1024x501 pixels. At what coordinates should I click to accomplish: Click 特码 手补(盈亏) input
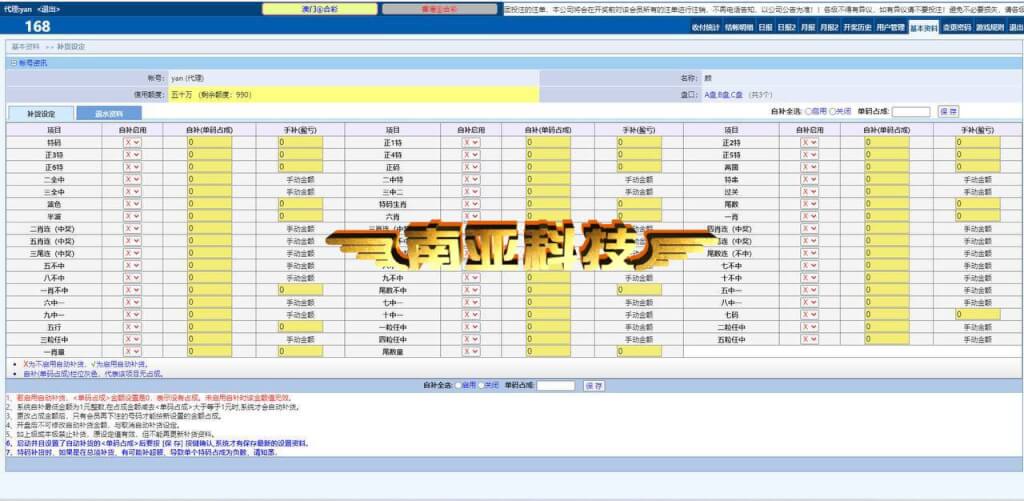pos(300,142)
